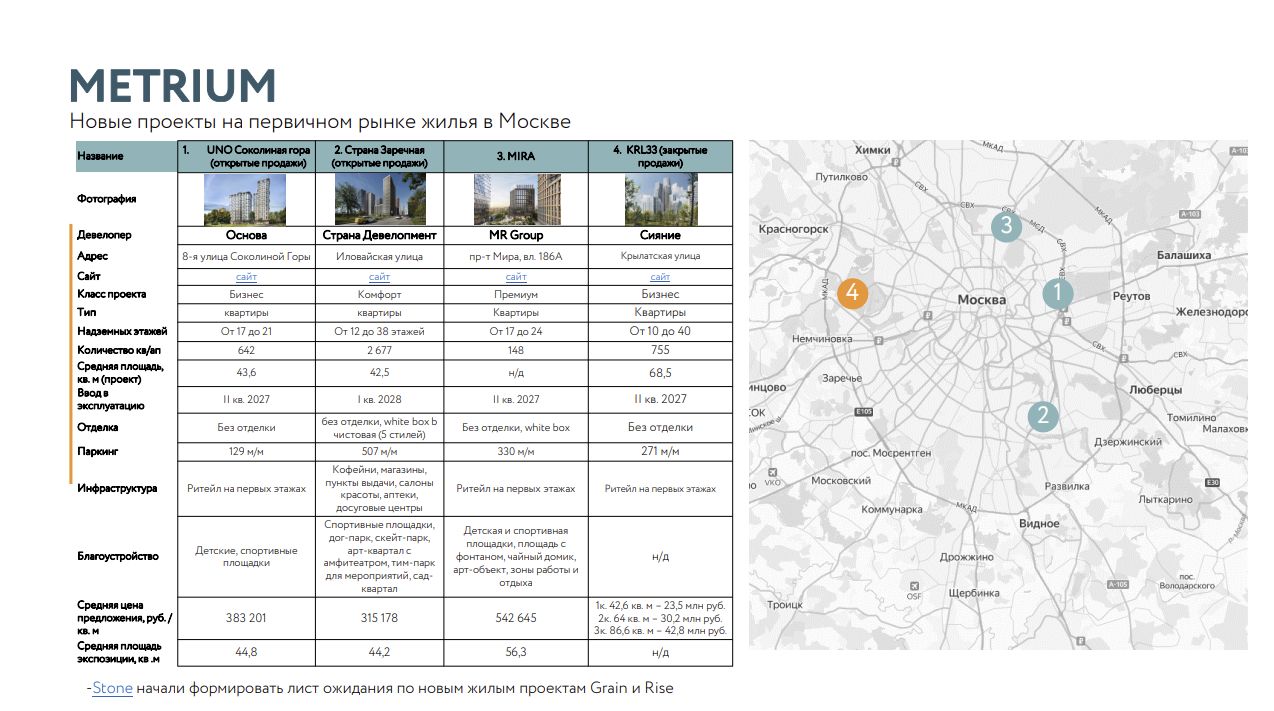This screenshot has height=711, width=1274.
Task: Click the 'Троицк' label on the map
Action: (785, 604)
